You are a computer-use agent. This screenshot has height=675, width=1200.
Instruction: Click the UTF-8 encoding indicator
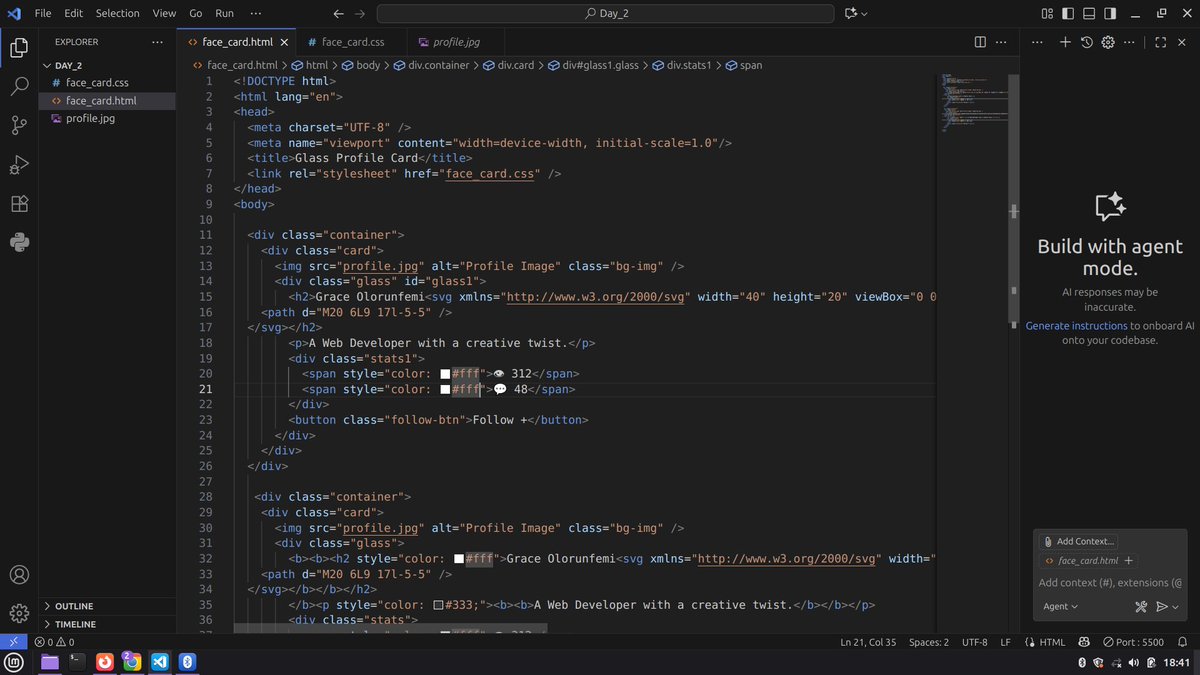tap(974, 642)
